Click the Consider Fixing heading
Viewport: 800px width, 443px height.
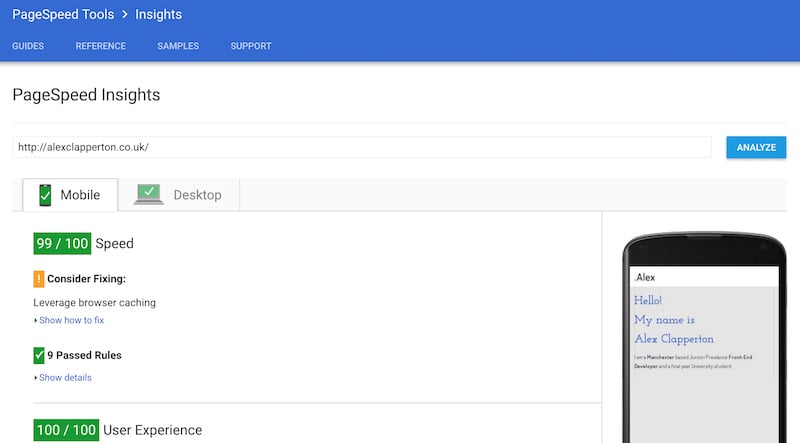tap(86, 279)
